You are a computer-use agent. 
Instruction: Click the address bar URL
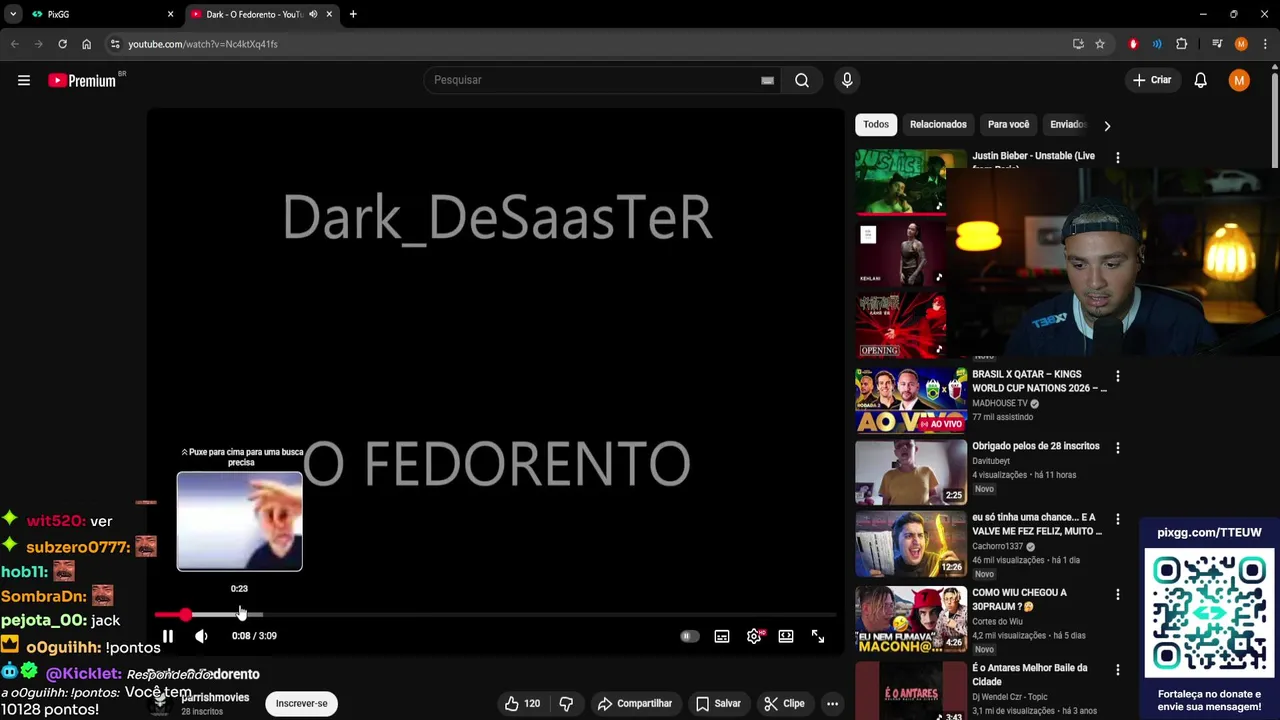point(203,44)
